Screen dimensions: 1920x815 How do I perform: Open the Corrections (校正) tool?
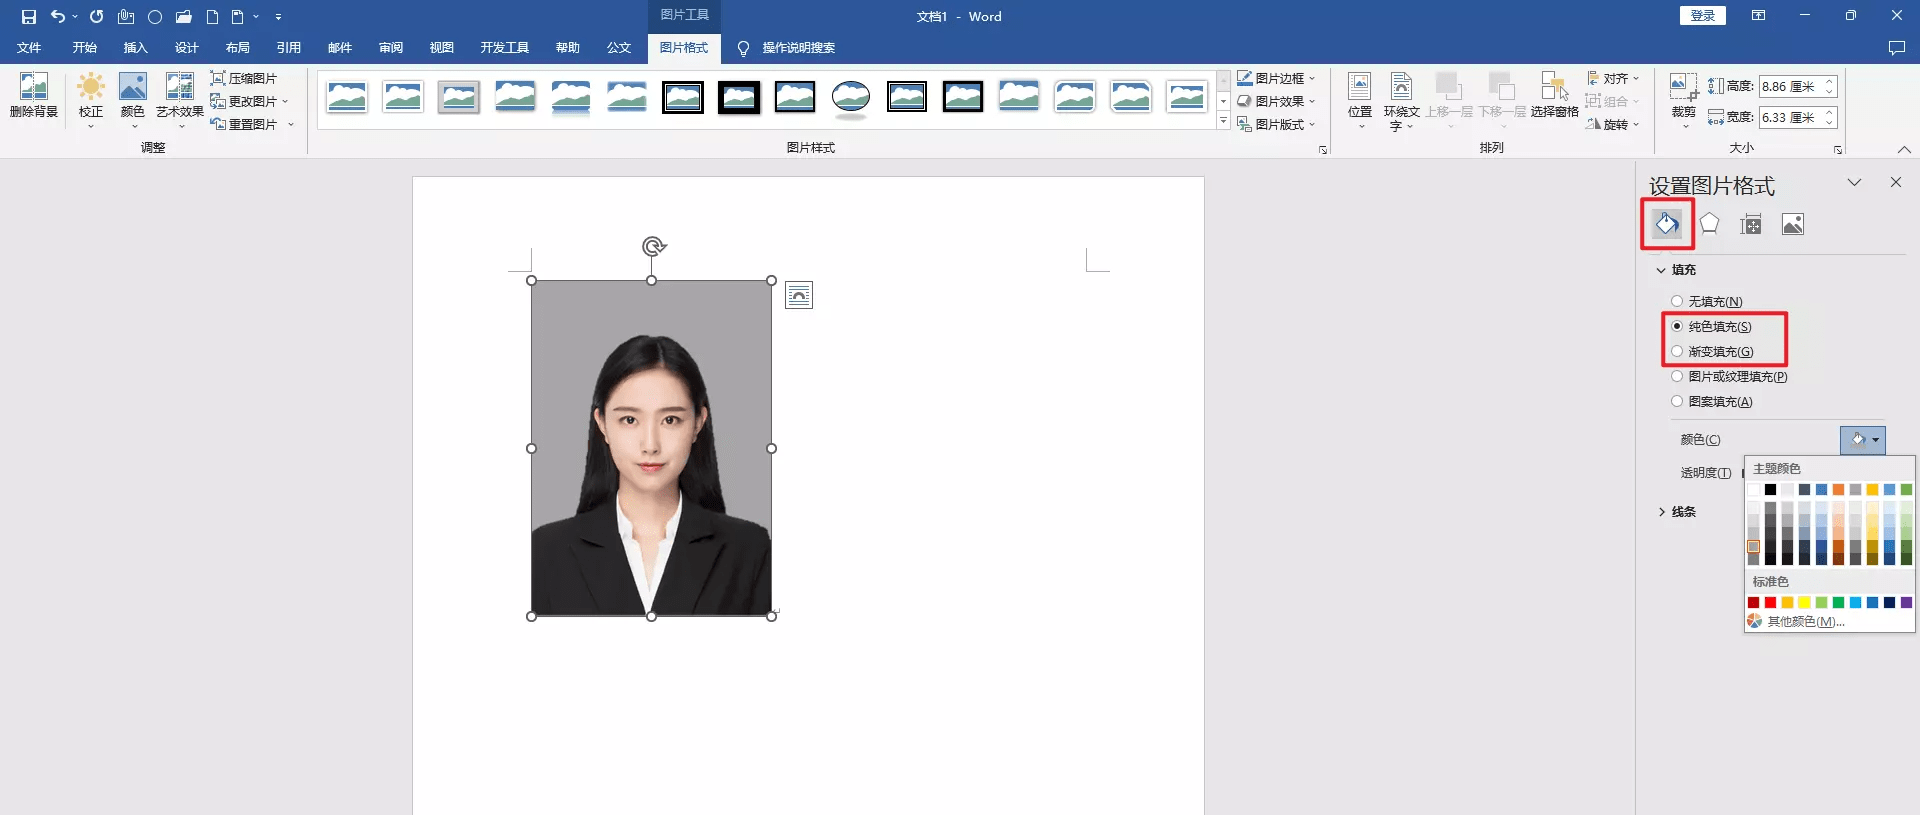click(91, 97)
